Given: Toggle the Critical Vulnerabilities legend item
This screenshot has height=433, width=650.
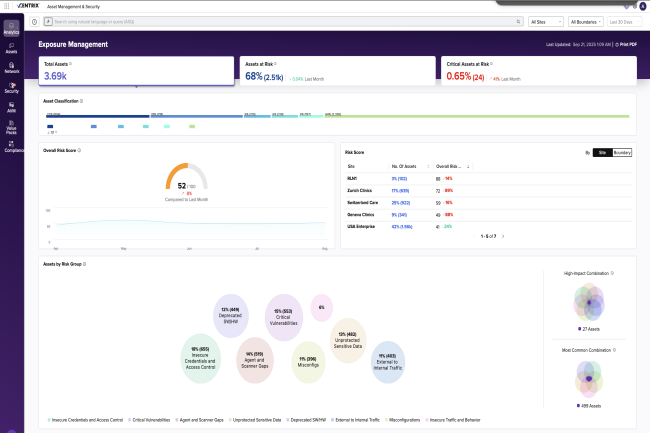Looking at the screenshot, I should 150,420.
